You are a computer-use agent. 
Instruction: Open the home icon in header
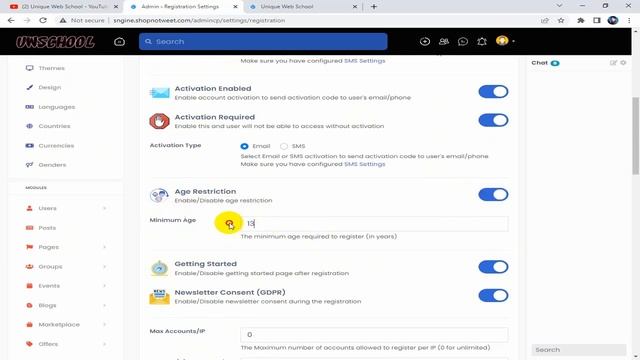coord(120,42)
